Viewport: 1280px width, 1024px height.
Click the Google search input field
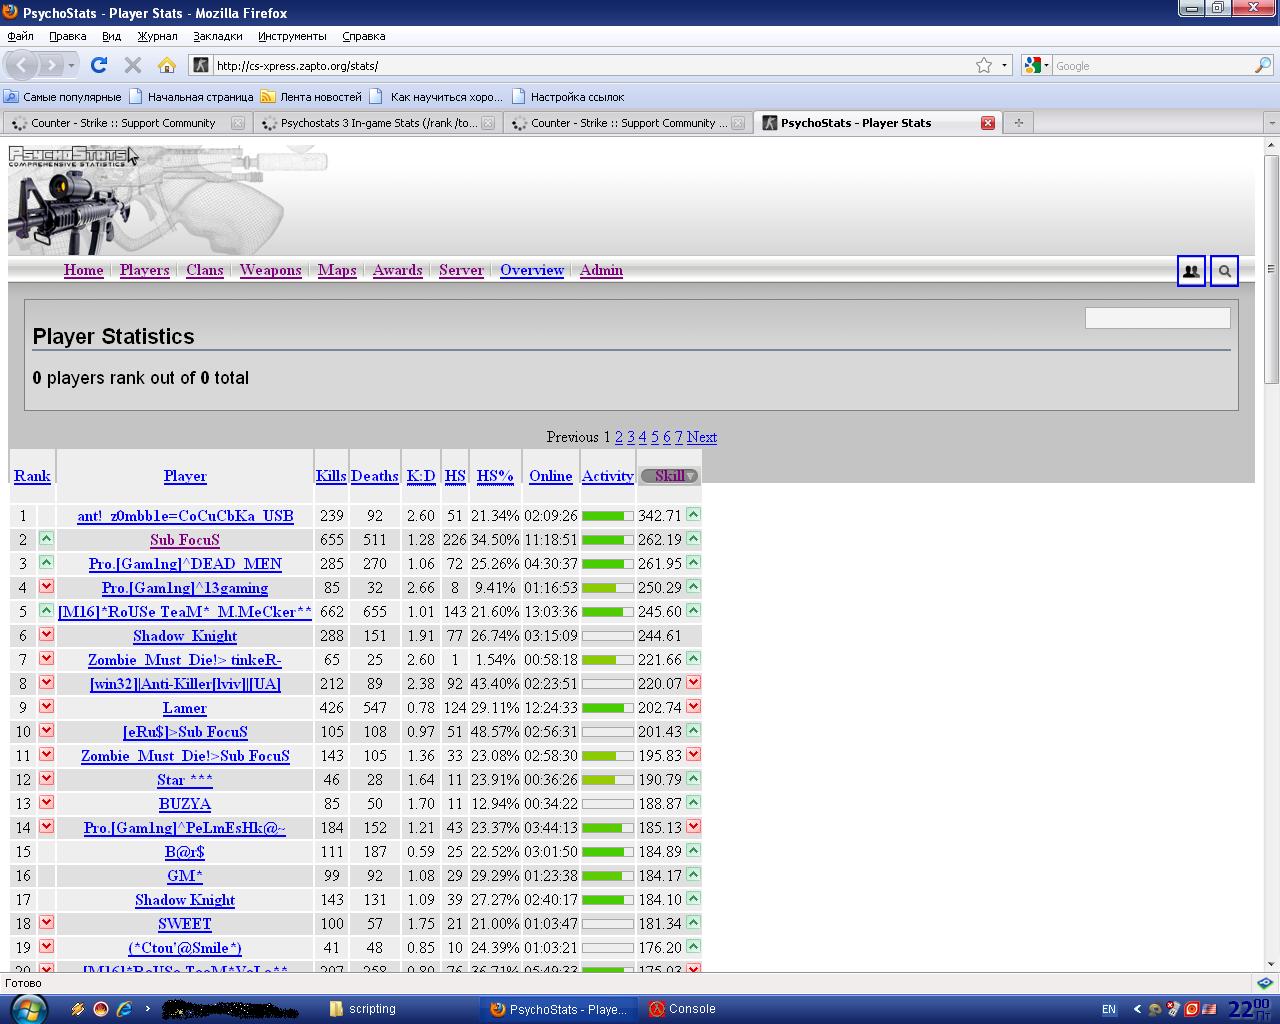coord(1151,65)
